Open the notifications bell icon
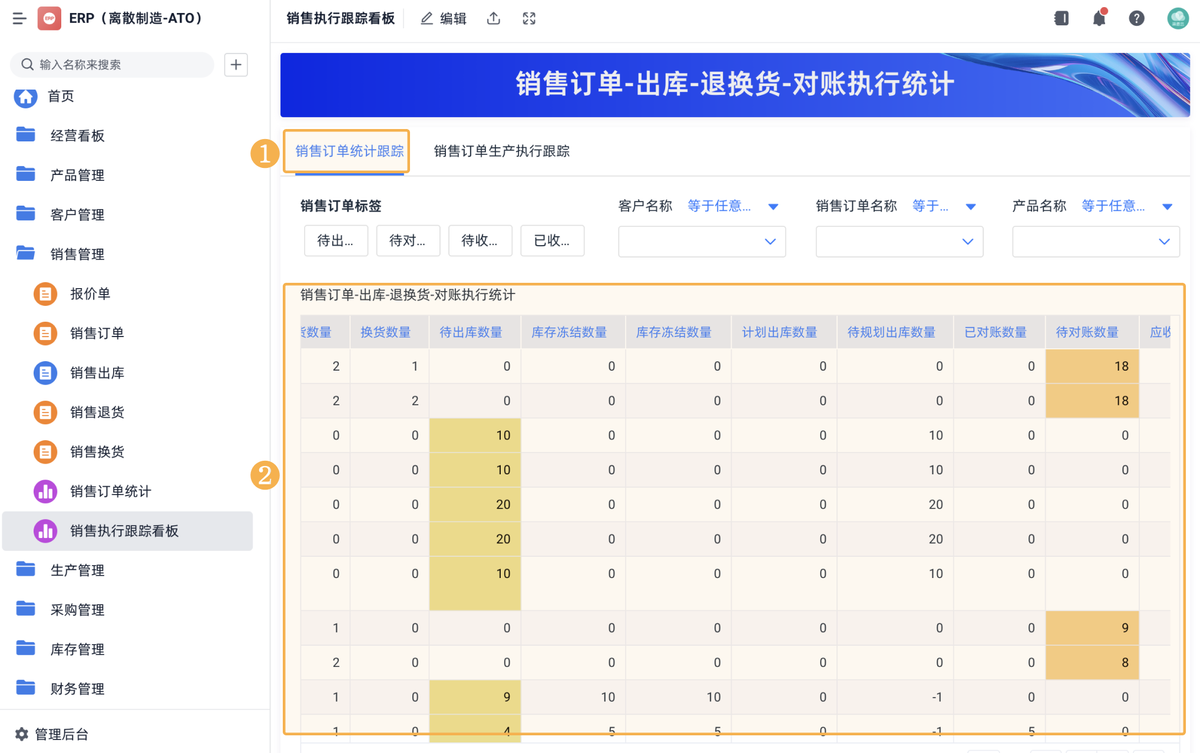The height and width of the screenshot is (753, 1200). coord(1098,18)
